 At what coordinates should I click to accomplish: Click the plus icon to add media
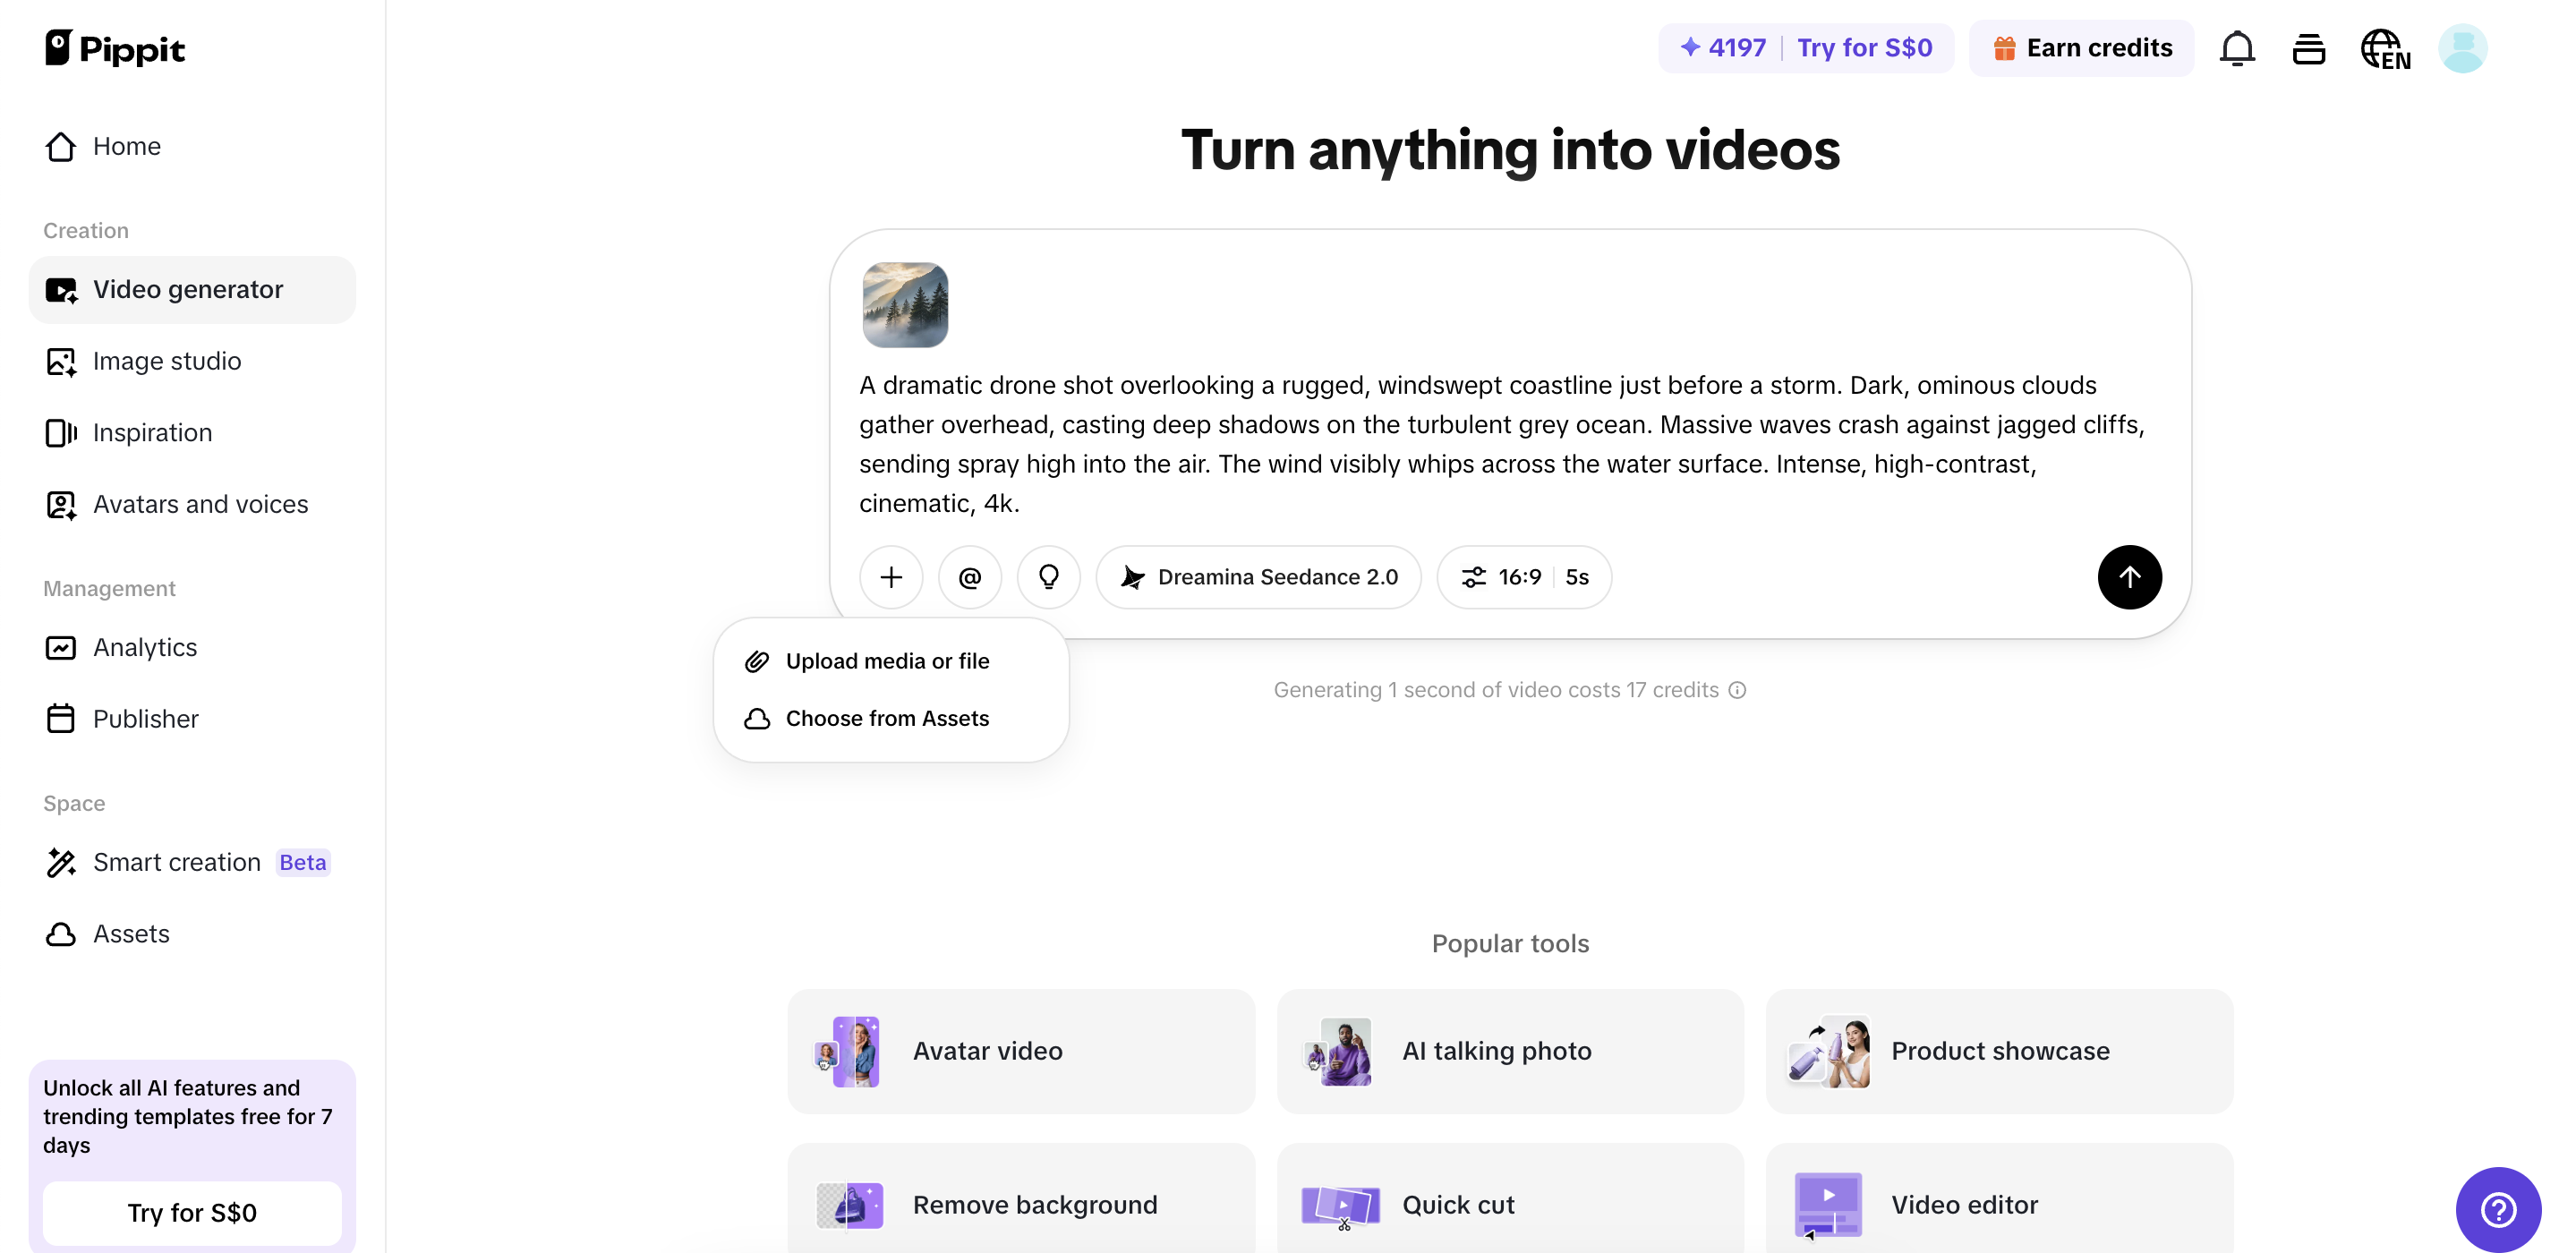coord(890,577)
